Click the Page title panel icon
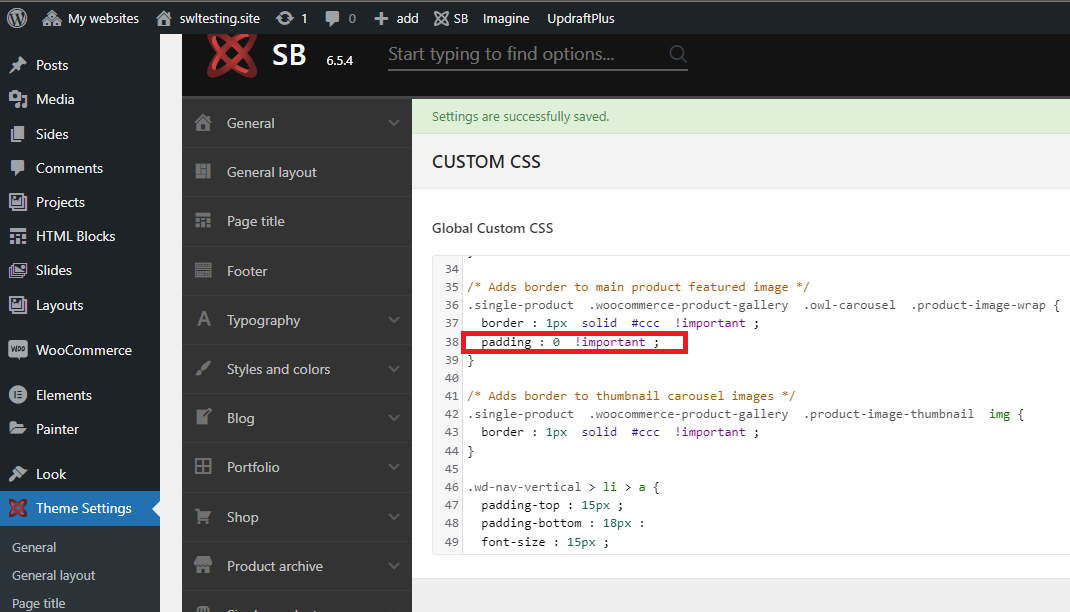1070x612 pixels. coord(203,221)
